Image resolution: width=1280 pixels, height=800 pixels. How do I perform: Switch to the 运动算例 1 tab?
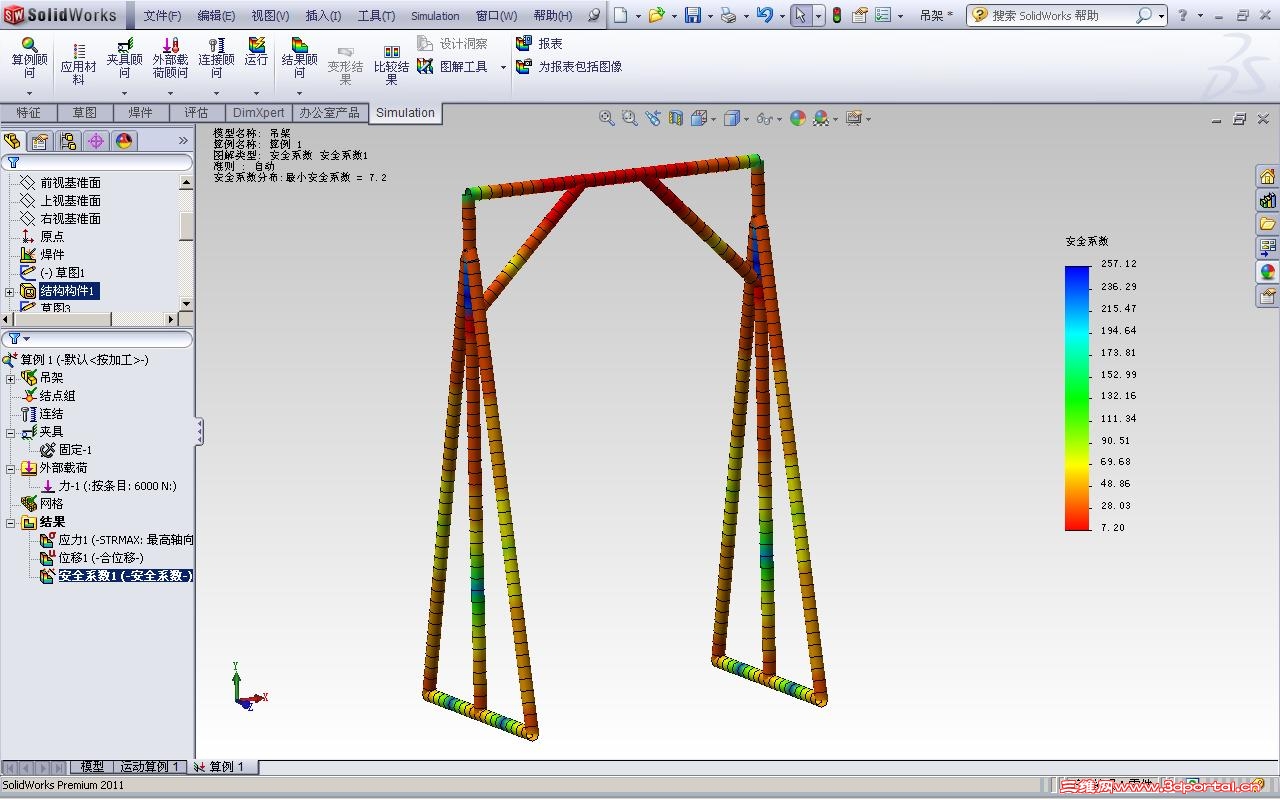pyautogui.click(x=149, y=767)
